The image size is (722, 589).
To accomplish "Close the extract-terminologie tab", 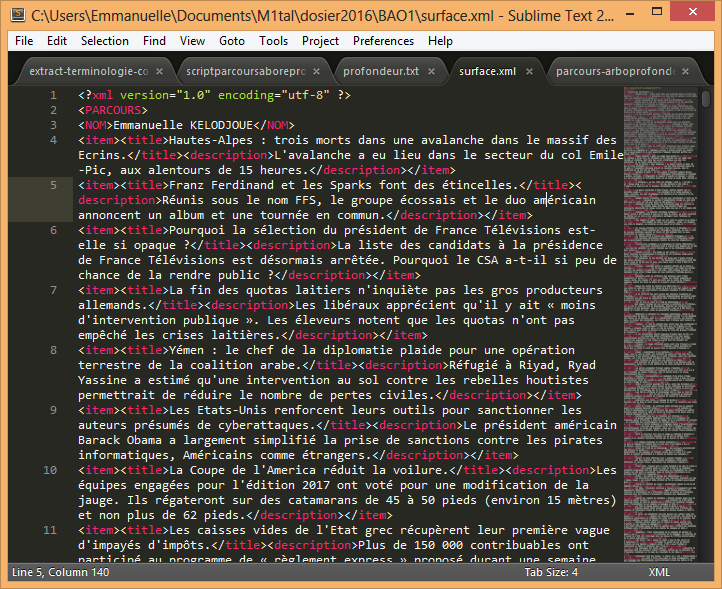I will 159,71.
